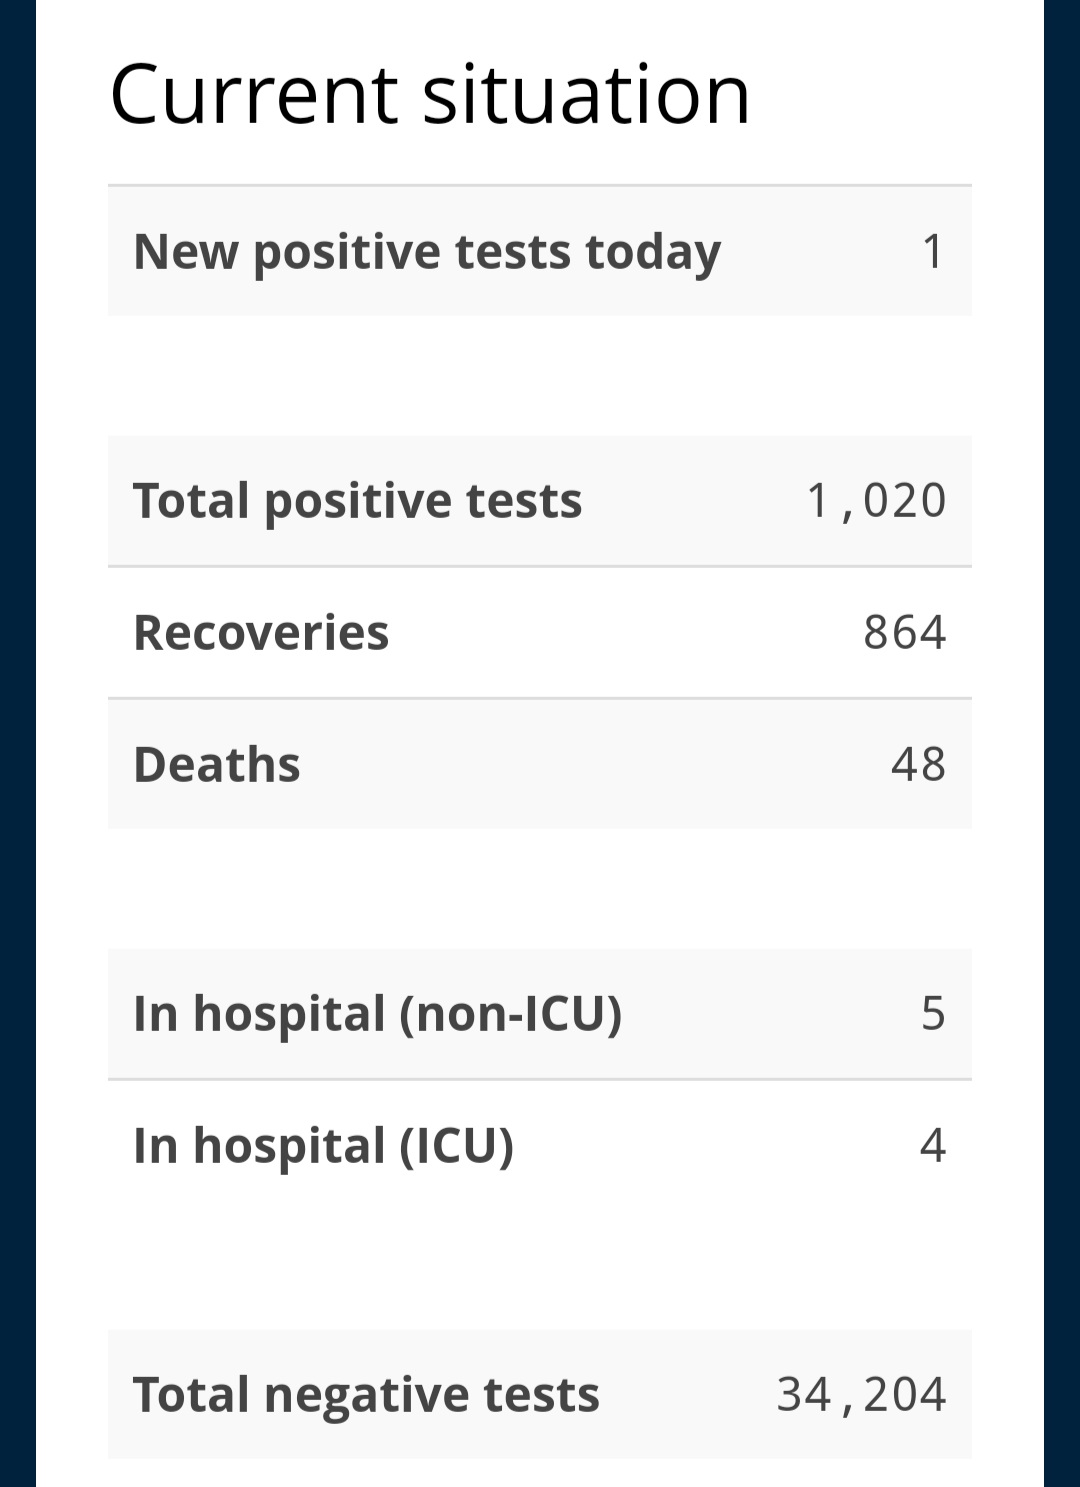Click the '(non-ICU)' text in the hospital row

pyautogui.click(x=511, y=1014)
